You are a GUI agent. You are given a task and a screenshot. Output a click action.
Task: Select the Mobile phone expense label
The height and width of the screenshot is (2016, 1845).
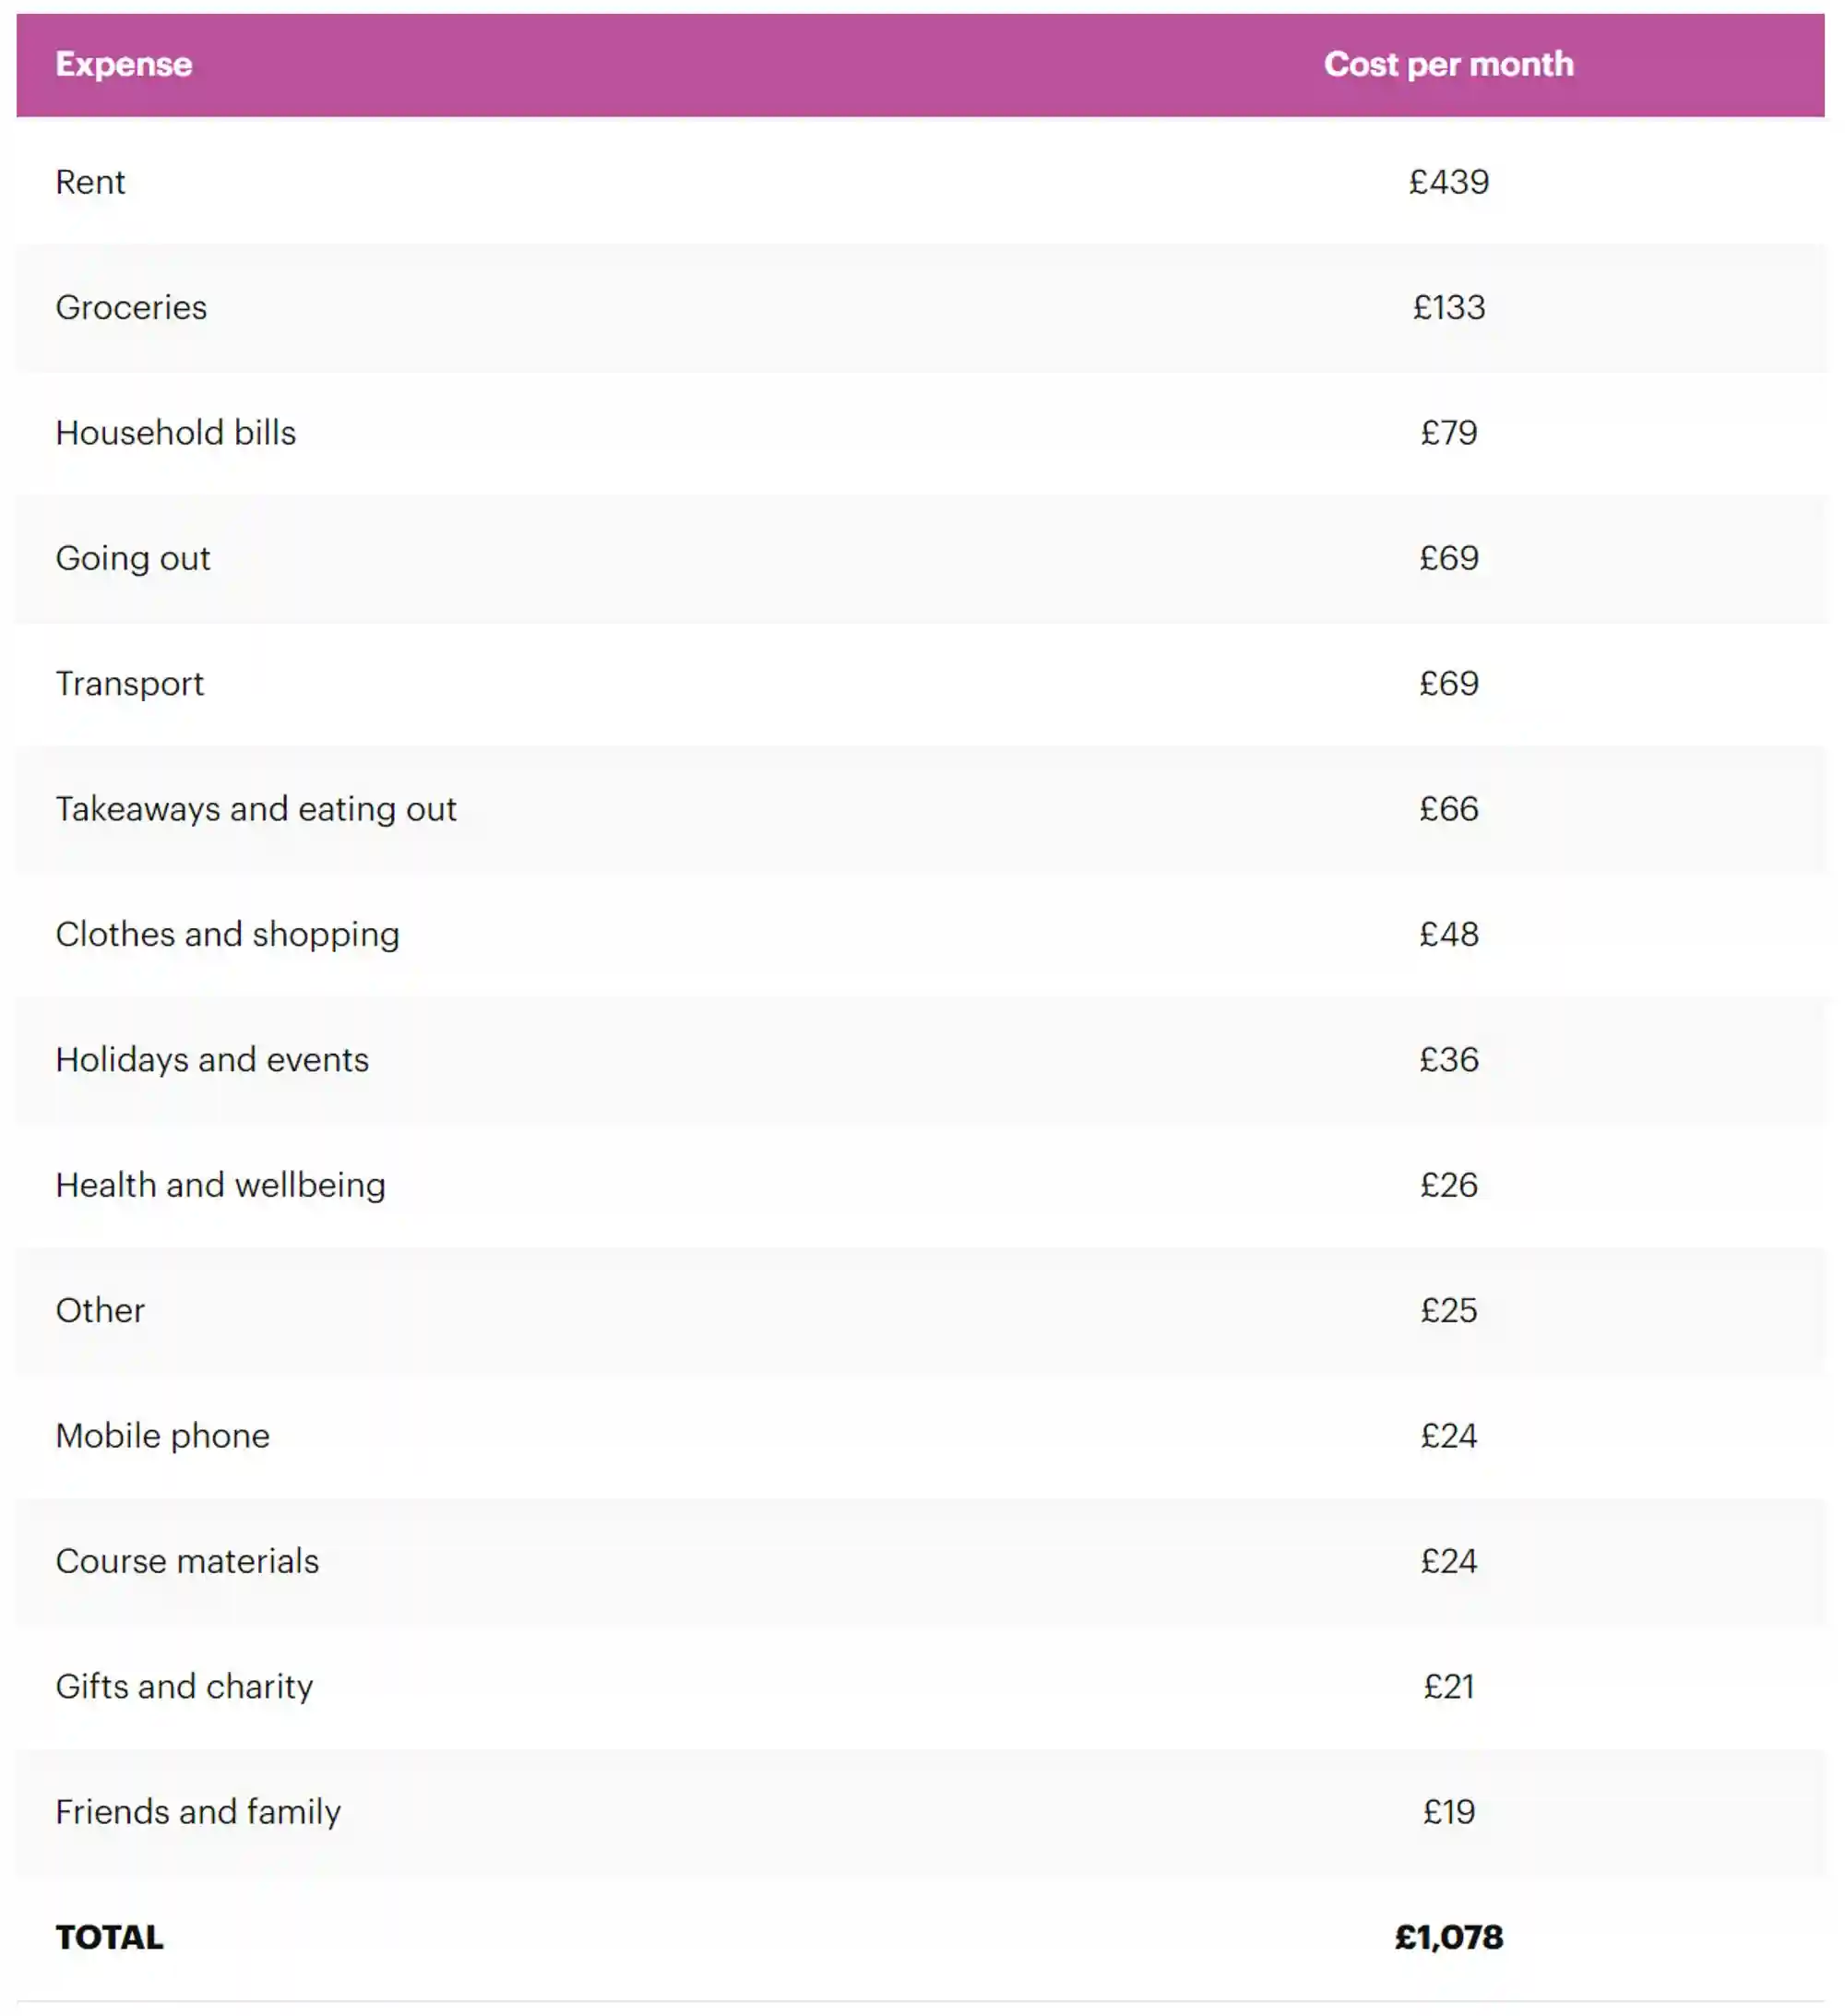click(x=162, y=1436)
